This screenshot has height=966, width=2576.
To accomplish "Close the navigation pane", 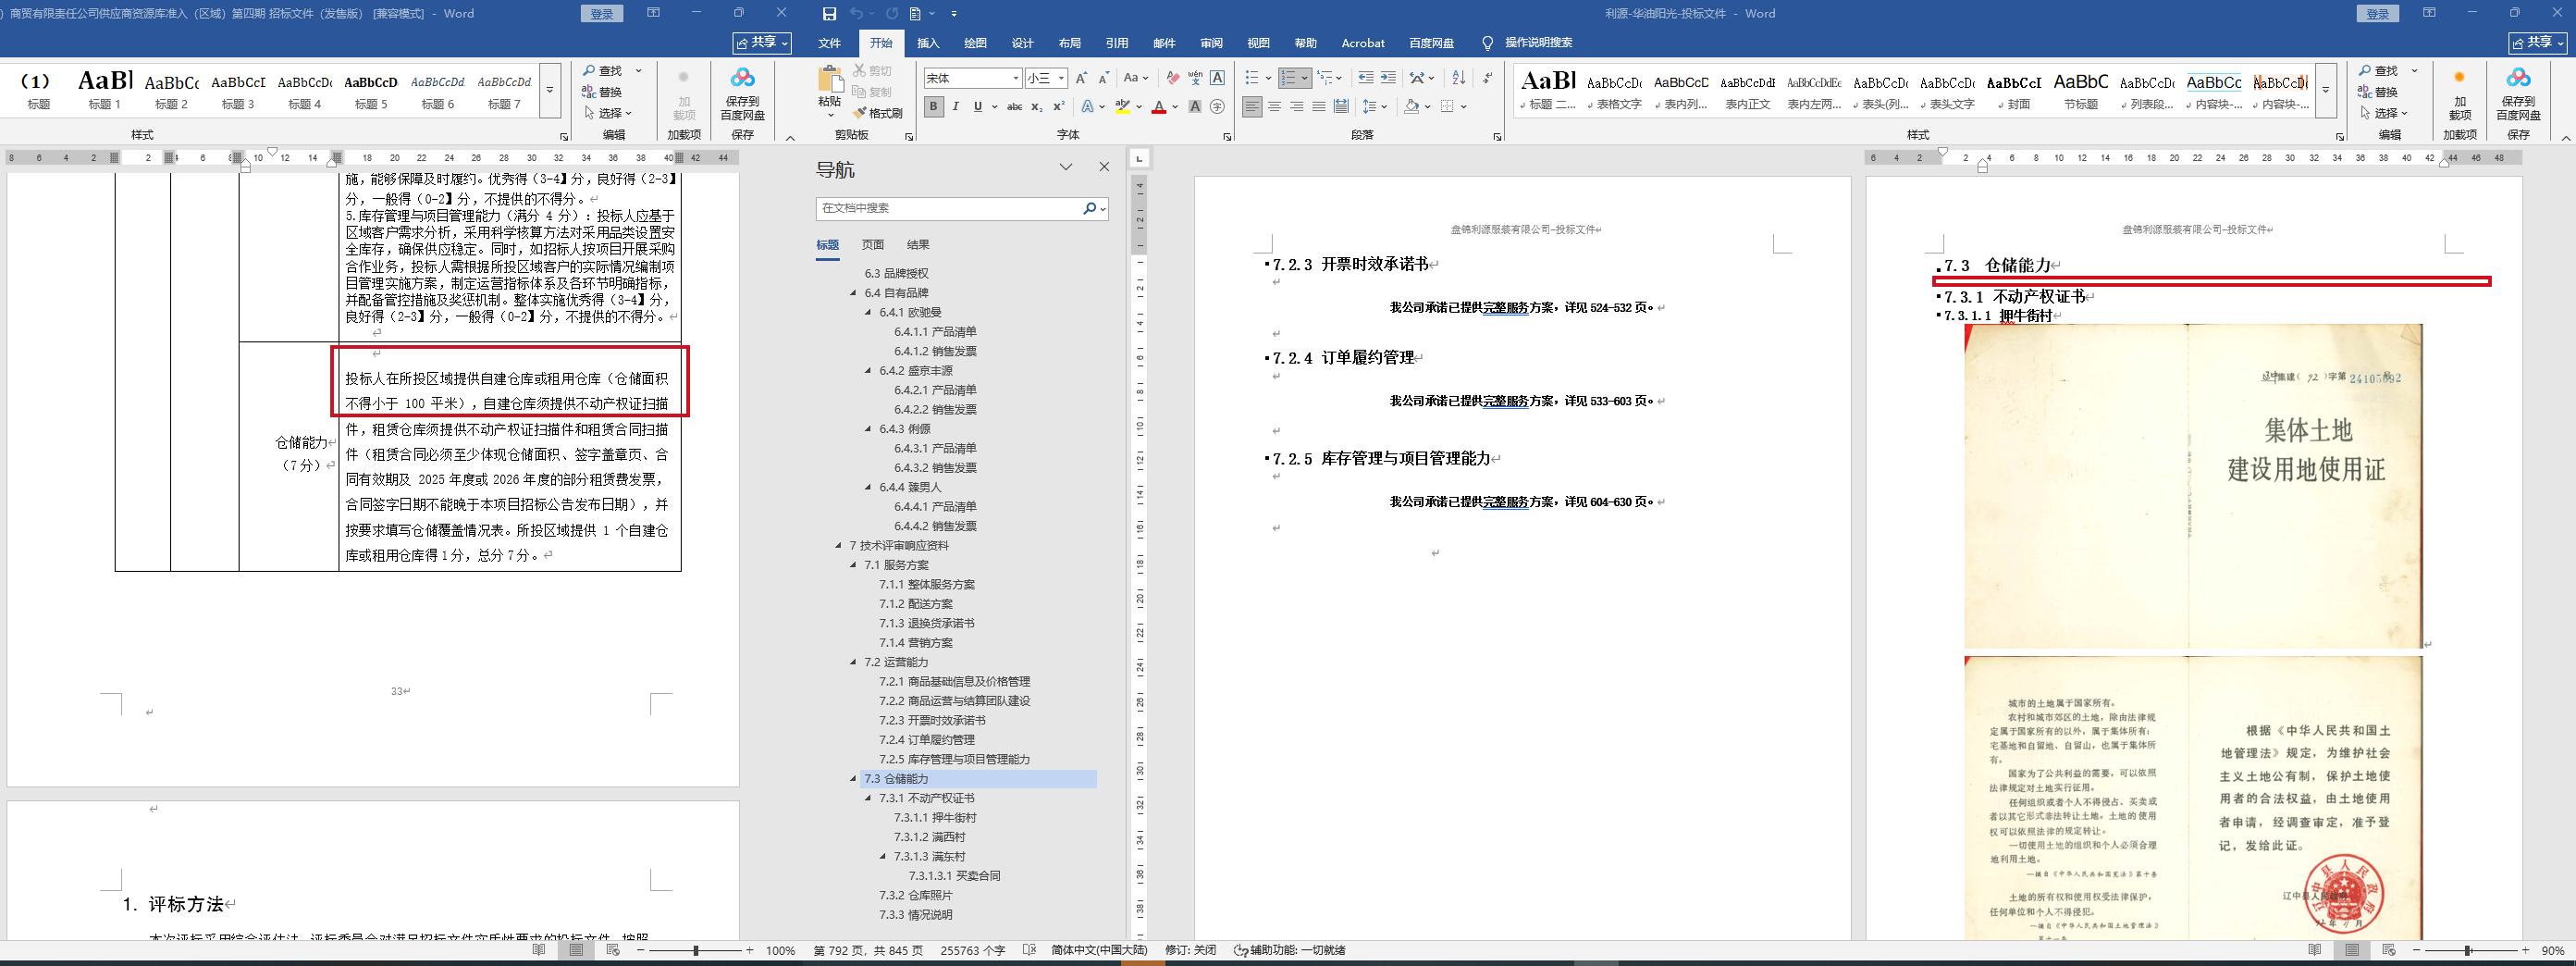I will click(1104, 167).
